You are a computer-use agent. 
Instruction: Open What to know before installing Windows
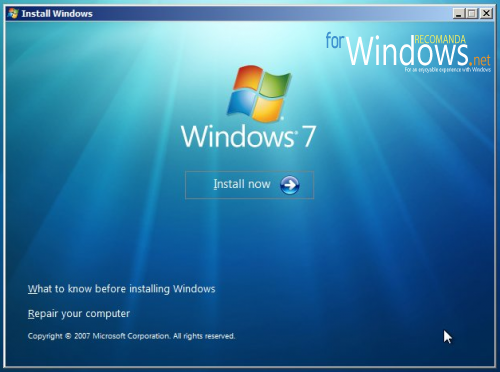122,289
